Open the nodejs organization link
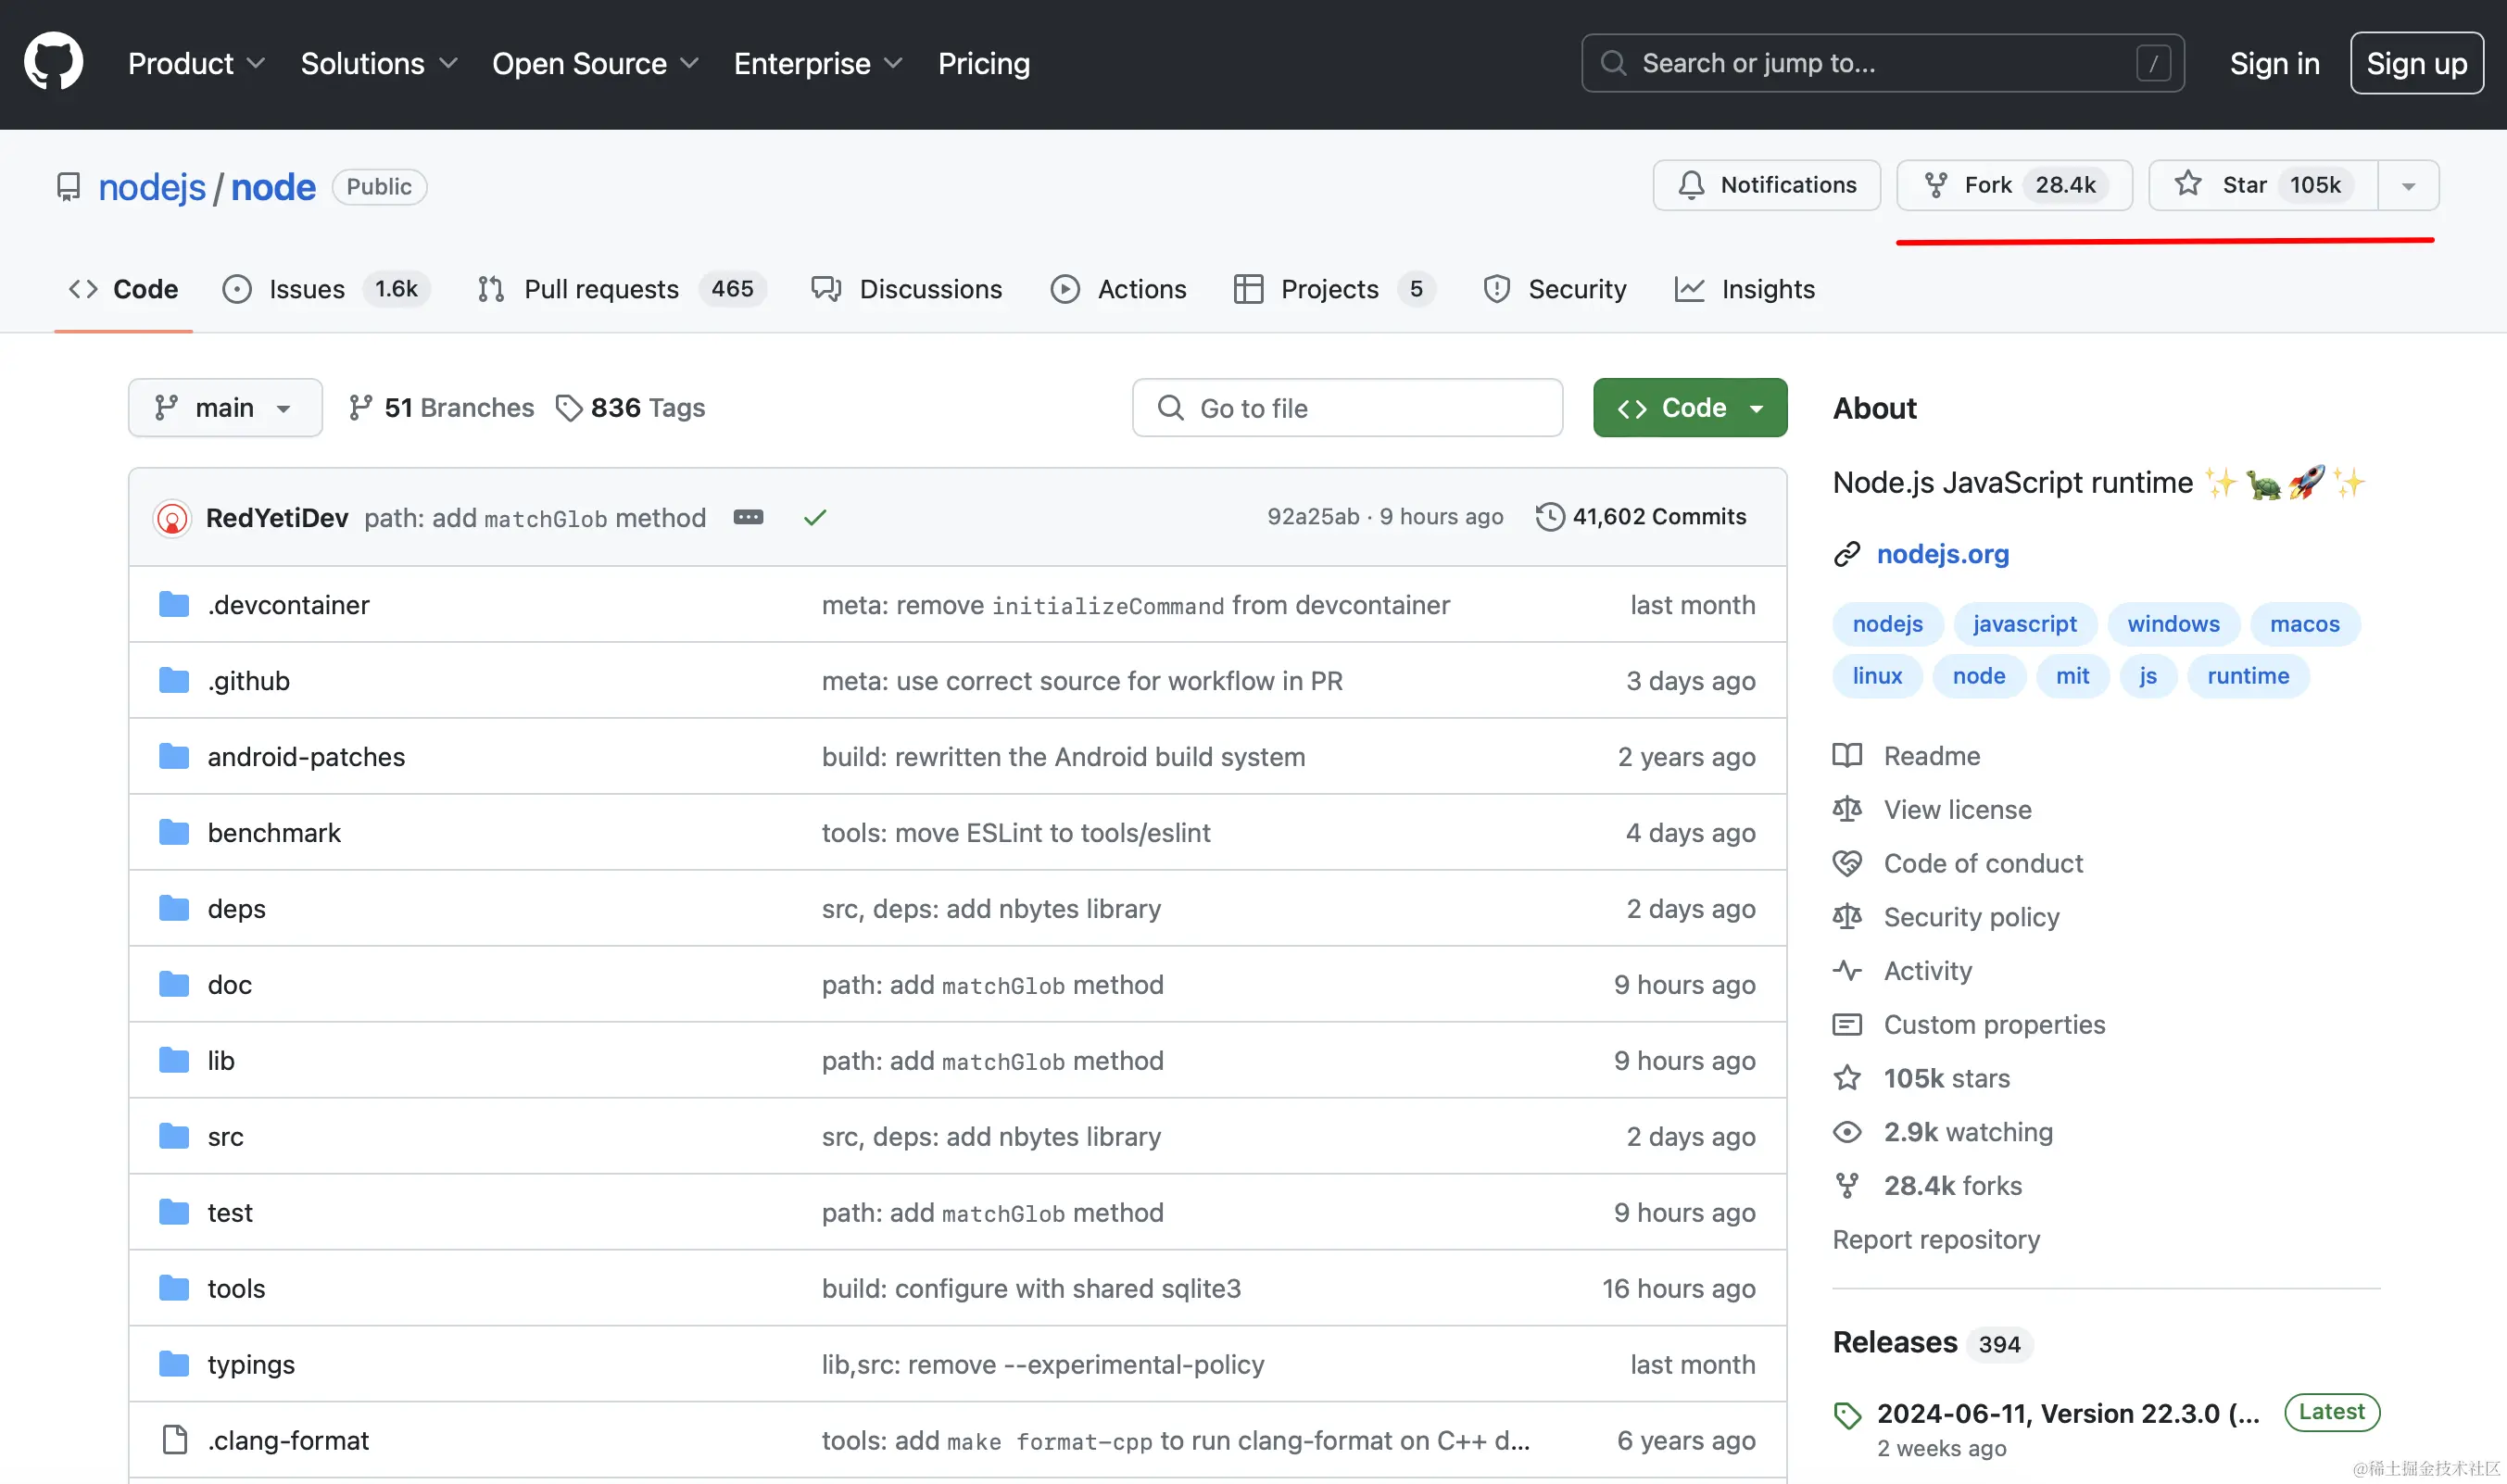Screen dimensions: 2507x1484 coord(152,187)
